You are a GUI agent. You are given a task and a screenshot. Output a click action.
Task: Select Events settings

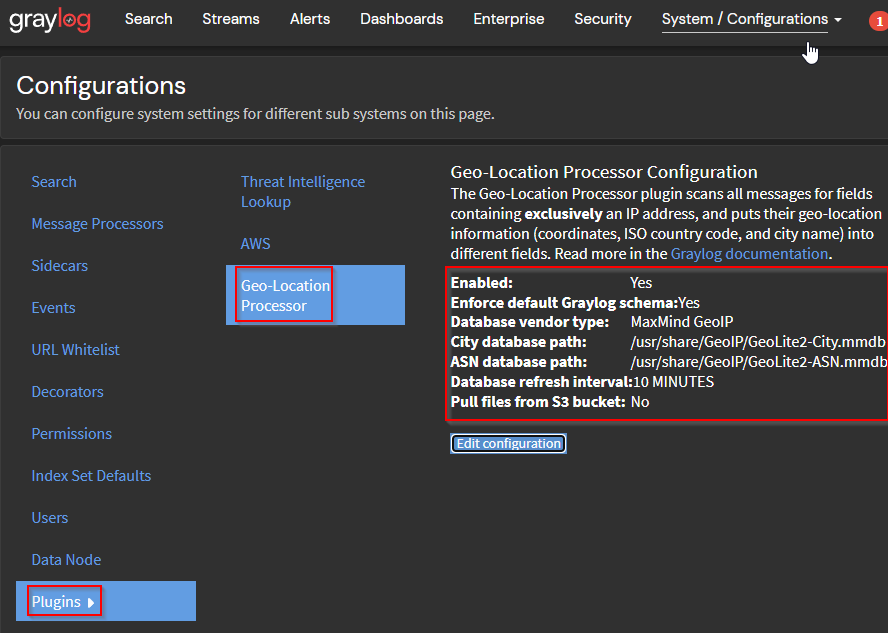pos(53,307)
